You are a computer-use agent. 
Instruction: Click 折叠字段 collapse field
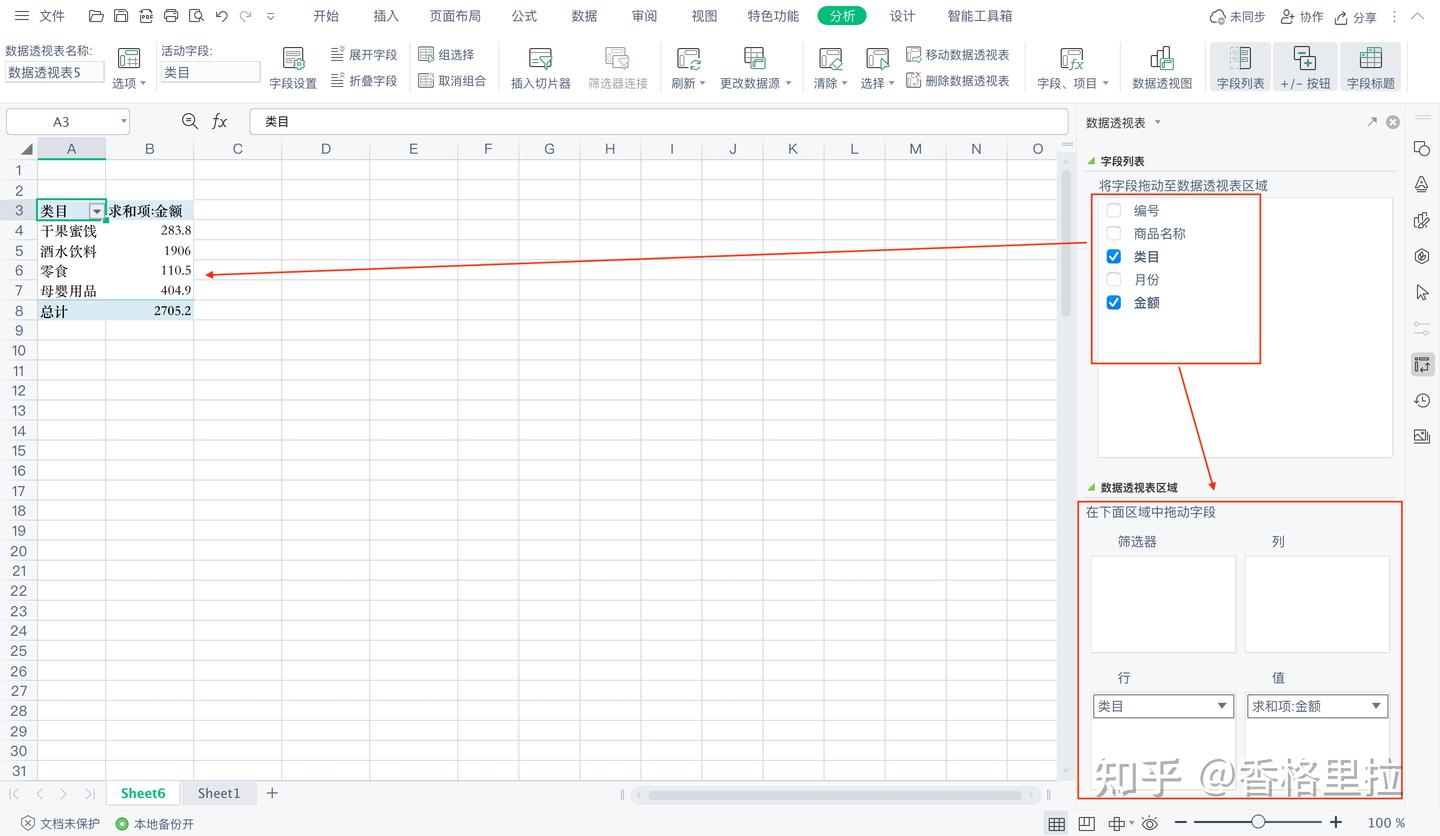click(x=364, y=81)
